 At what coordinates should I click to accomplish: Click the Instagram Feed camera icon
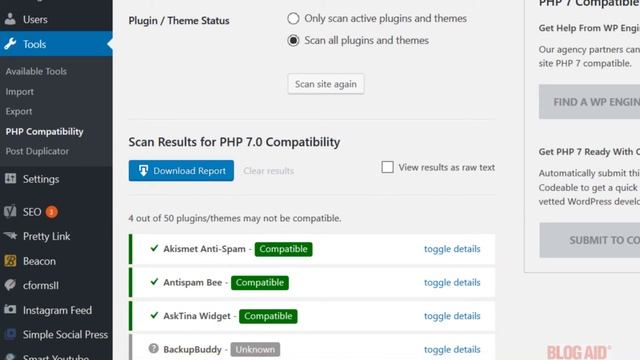(10, 310)
